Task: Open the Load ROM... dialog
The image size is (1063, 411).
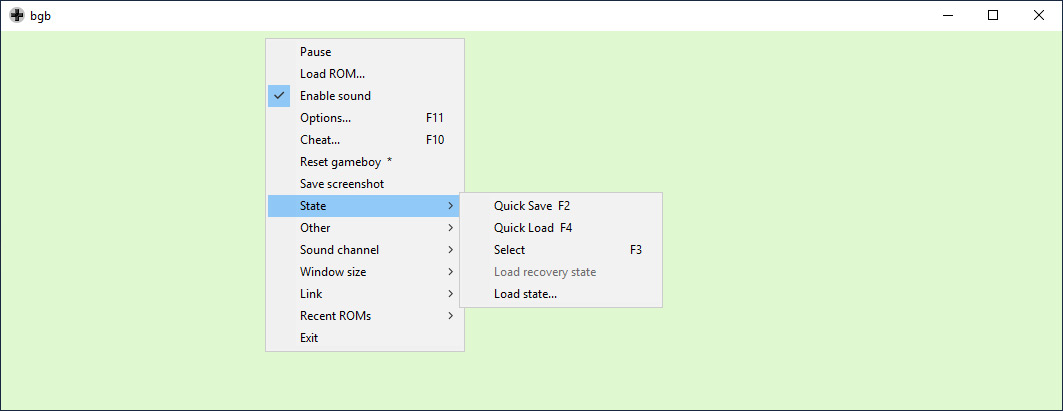Action: pyautogui.click(x=365, y=74)
